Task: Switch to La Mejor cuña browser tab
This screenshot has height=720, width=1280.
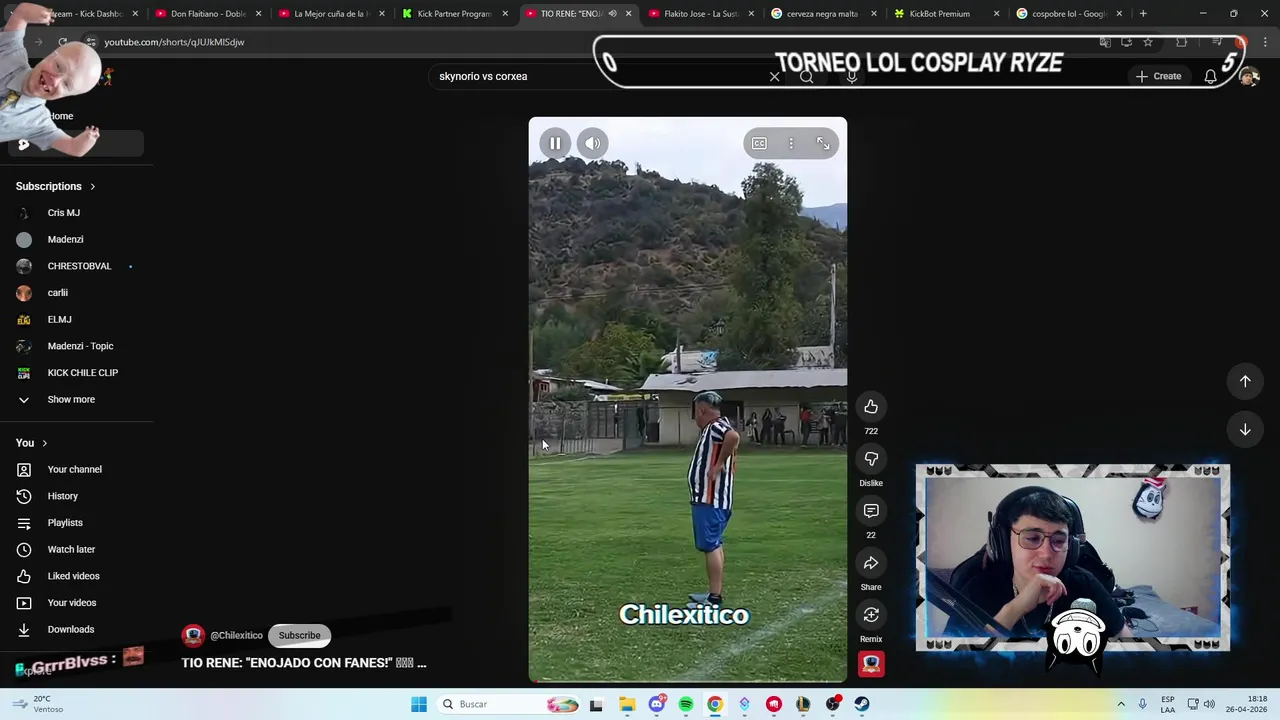Action: 331,14
